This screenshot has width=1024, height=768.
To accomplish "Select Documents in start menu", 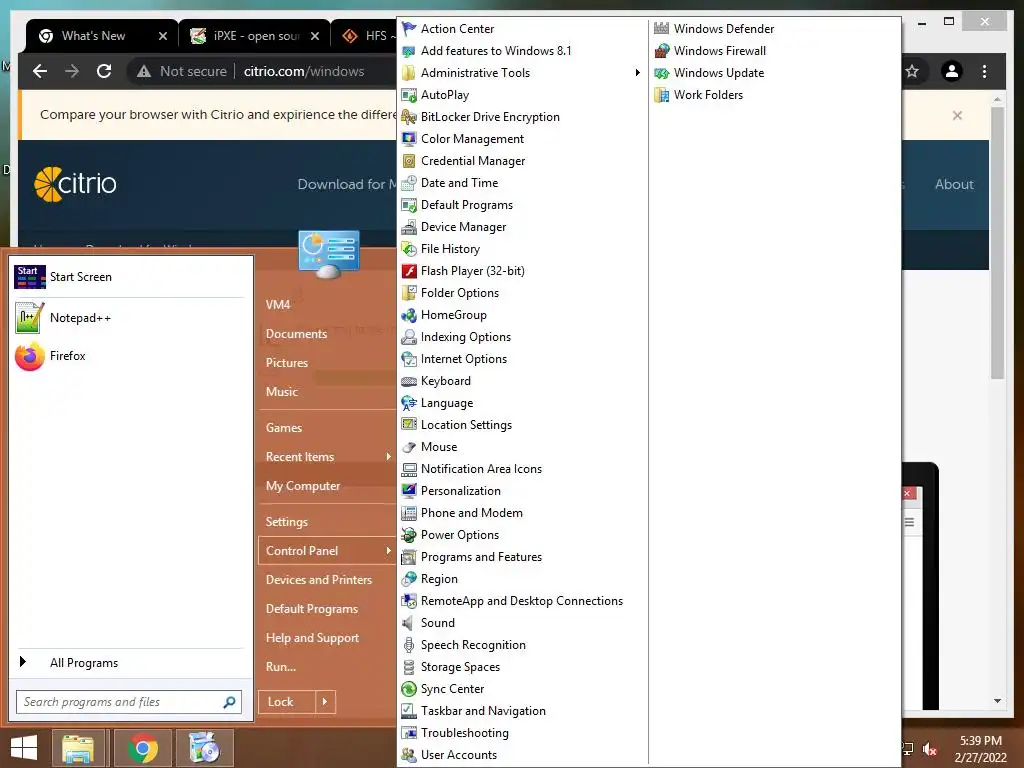I will tap(296, 334).
